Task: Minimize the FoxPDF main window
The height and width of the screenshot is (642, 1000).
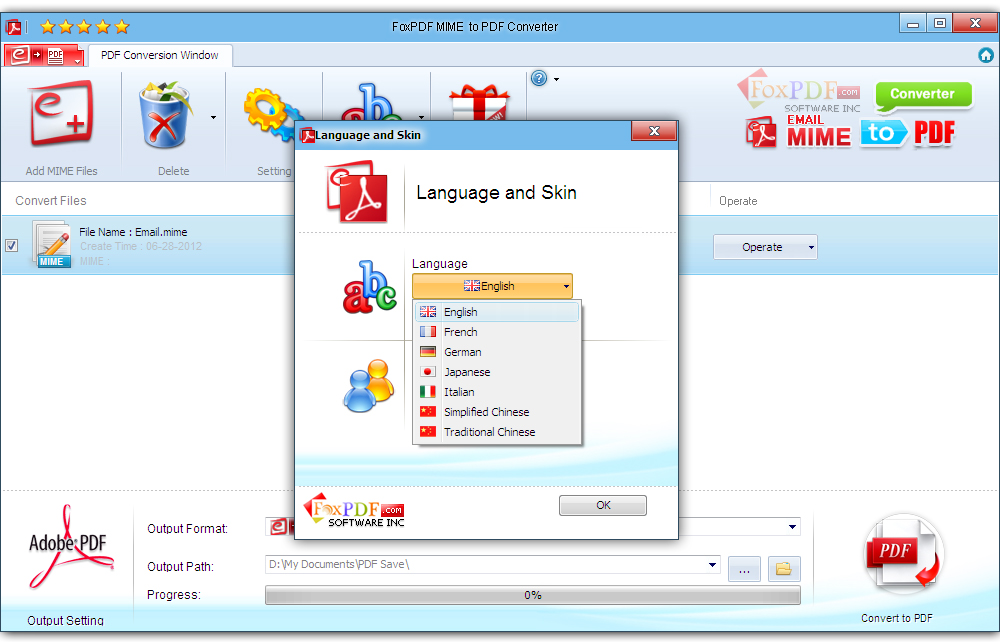Action: coord(913,24)
